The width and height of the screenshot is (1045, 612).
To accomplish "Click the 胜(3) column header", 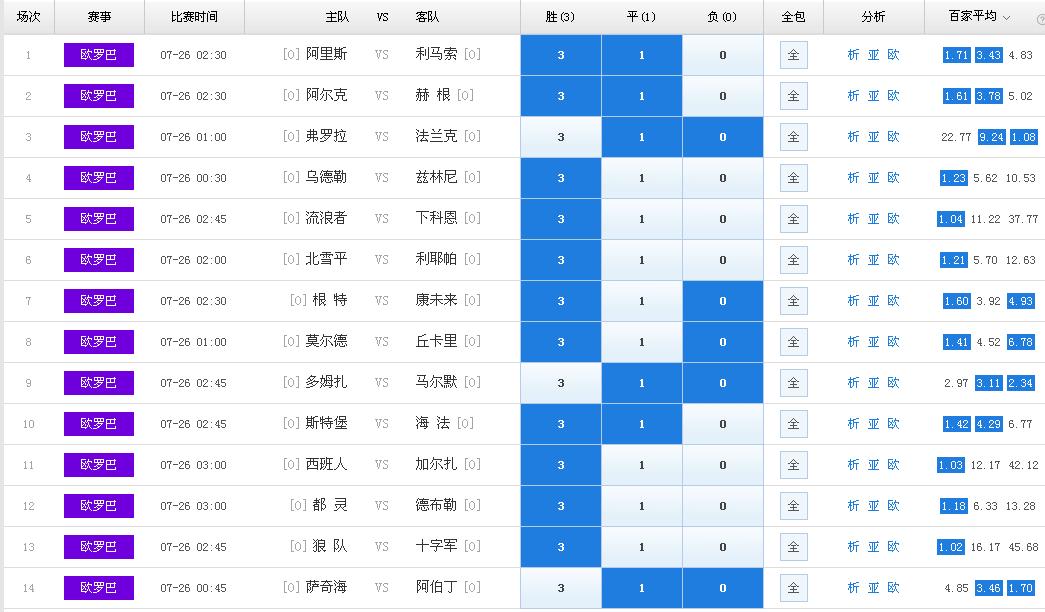I will 560,17.
